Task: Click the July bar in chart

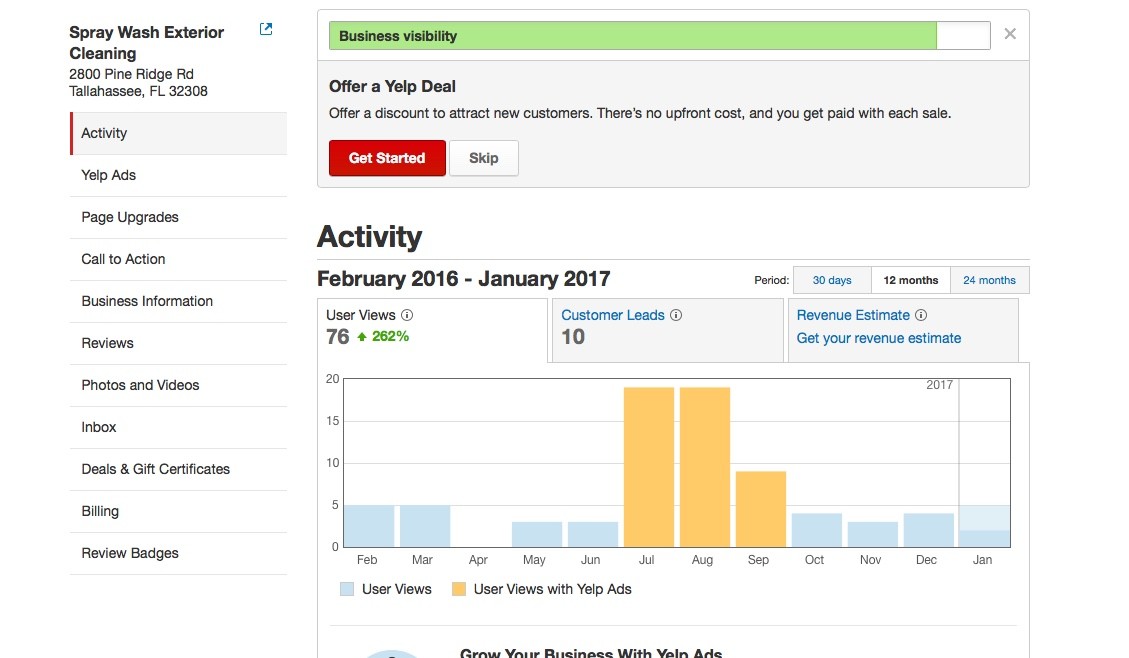Action: coord(649,467)
